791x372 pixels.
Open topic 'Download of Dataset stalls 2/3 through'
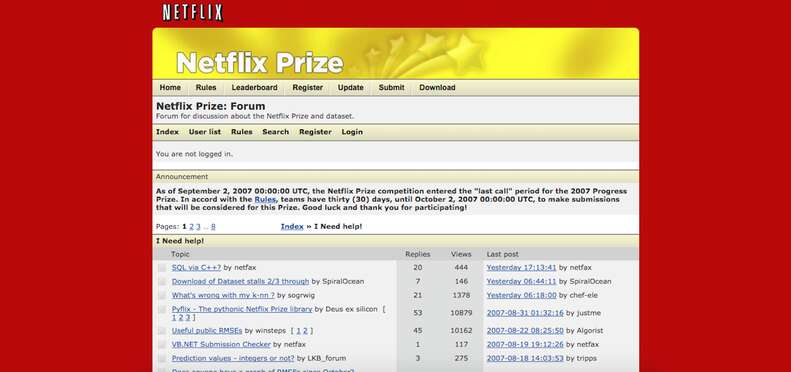240,281
